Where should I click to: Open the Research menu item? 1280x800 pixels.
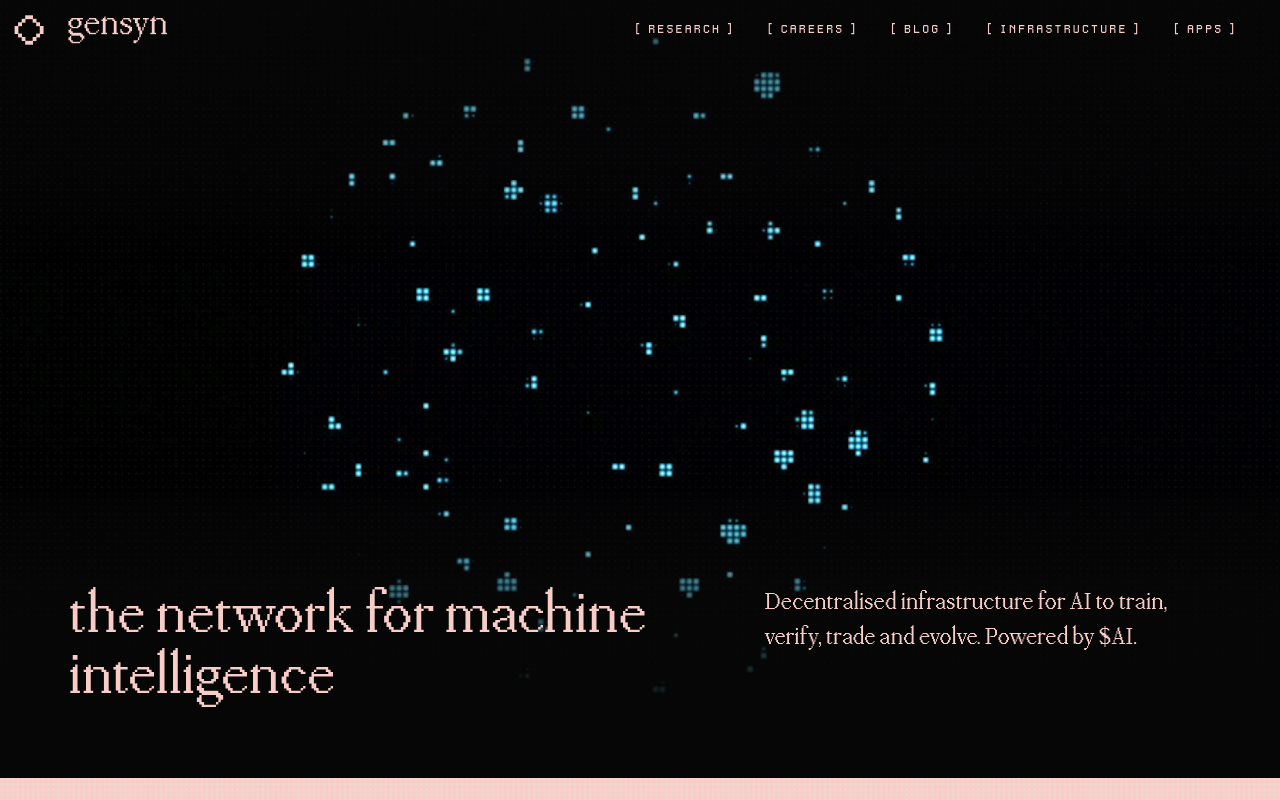[x=684, y=29]
